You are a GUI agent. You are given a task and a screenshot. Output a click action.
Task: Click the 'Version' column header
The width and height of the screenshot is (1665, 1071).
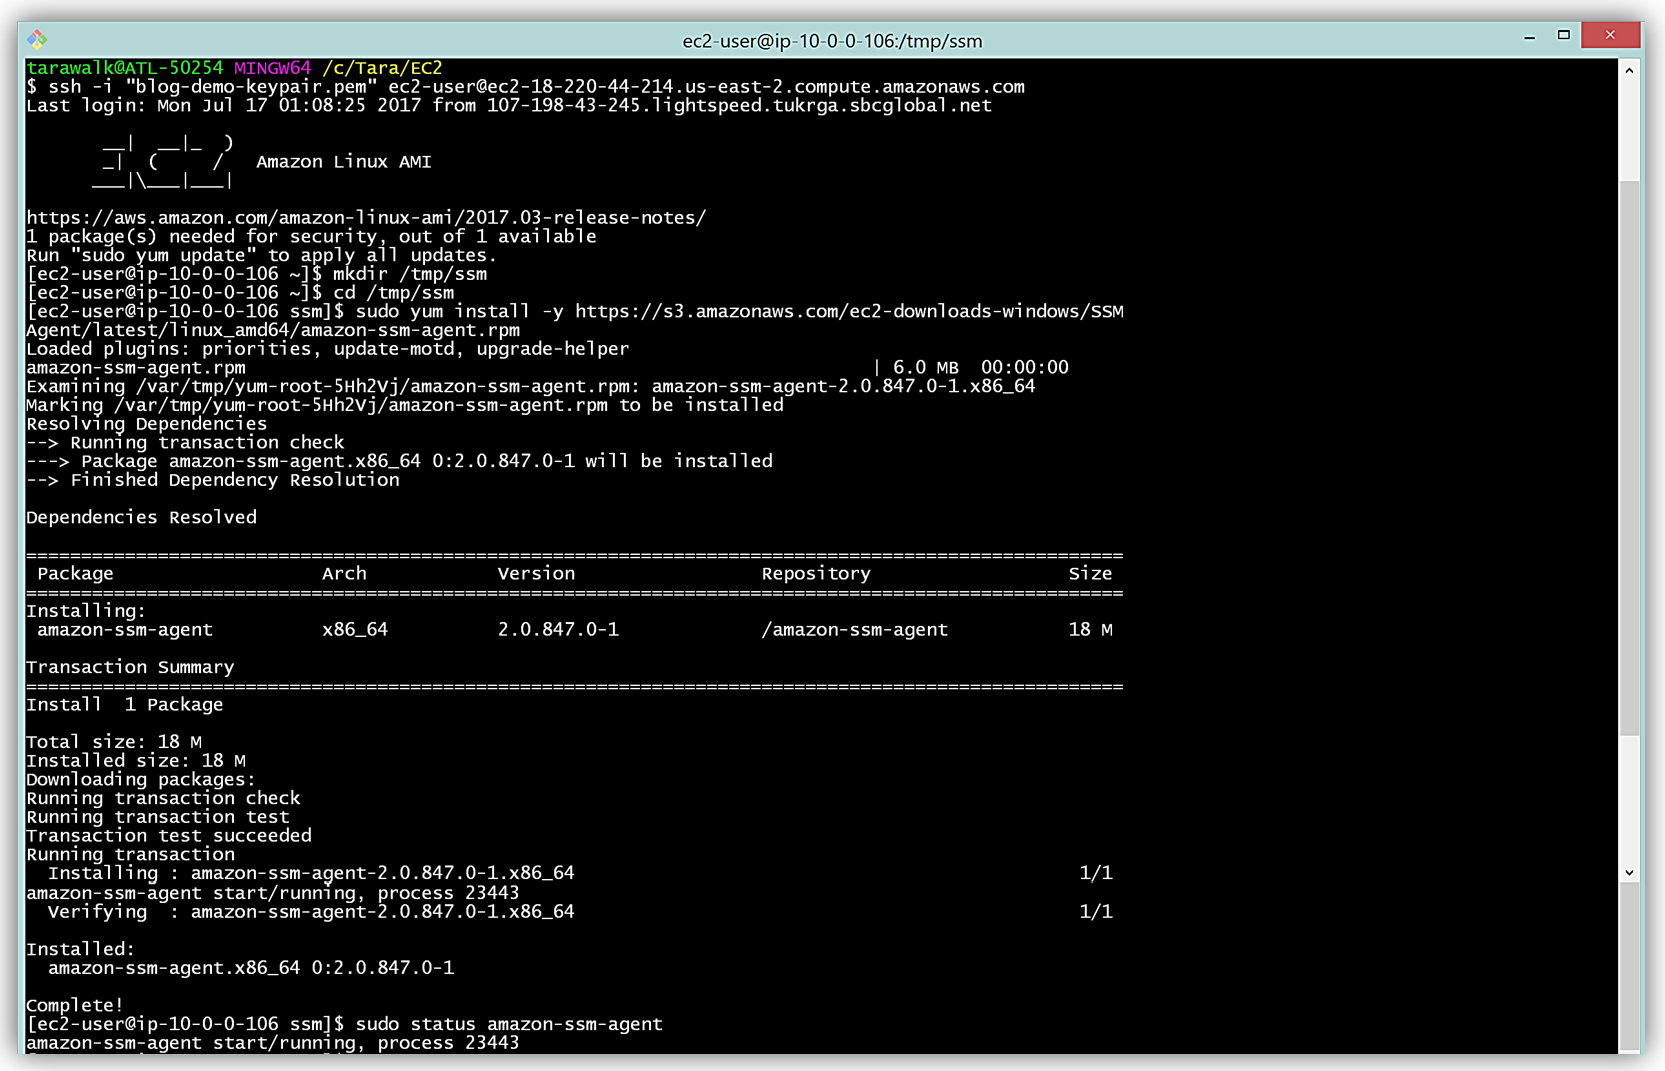click(536, 574)
